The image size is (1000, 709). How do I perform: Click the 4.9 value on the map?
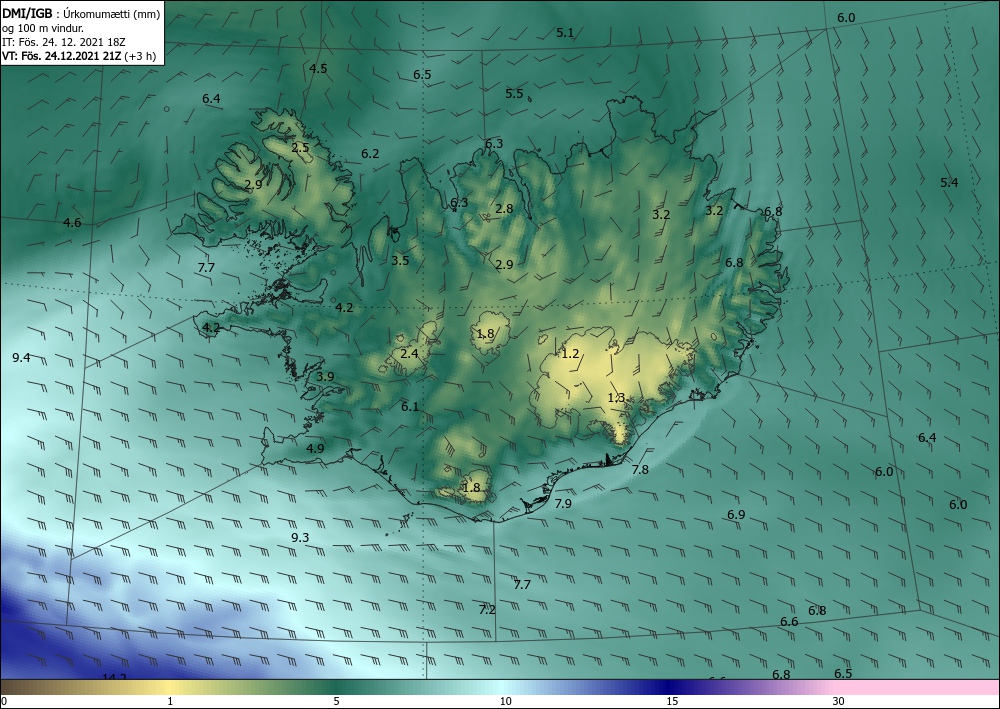pyautogui.click(x=315, y=449)
